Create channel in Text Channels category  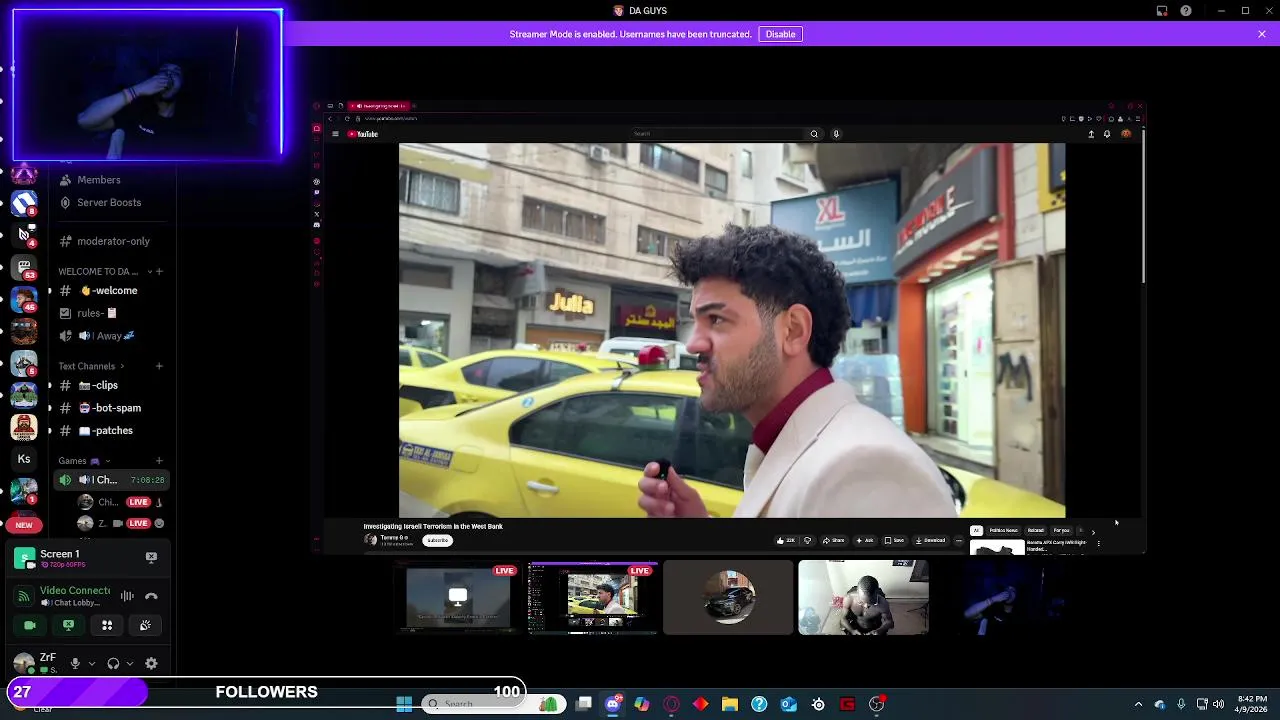tap(159, 366)
